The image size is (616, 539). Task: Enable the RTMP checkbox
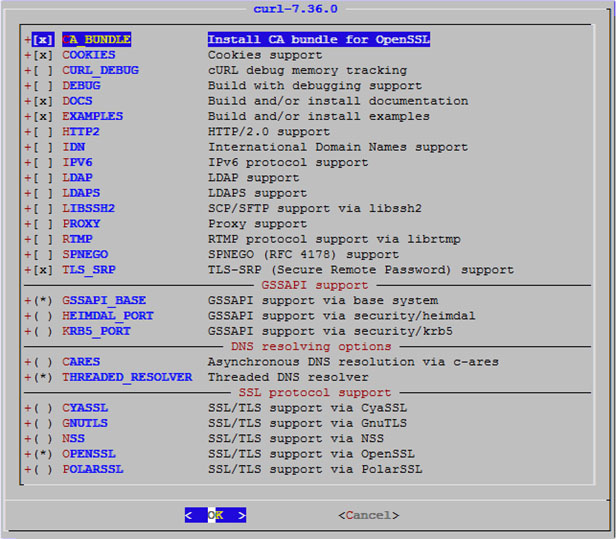pos(43,239)
